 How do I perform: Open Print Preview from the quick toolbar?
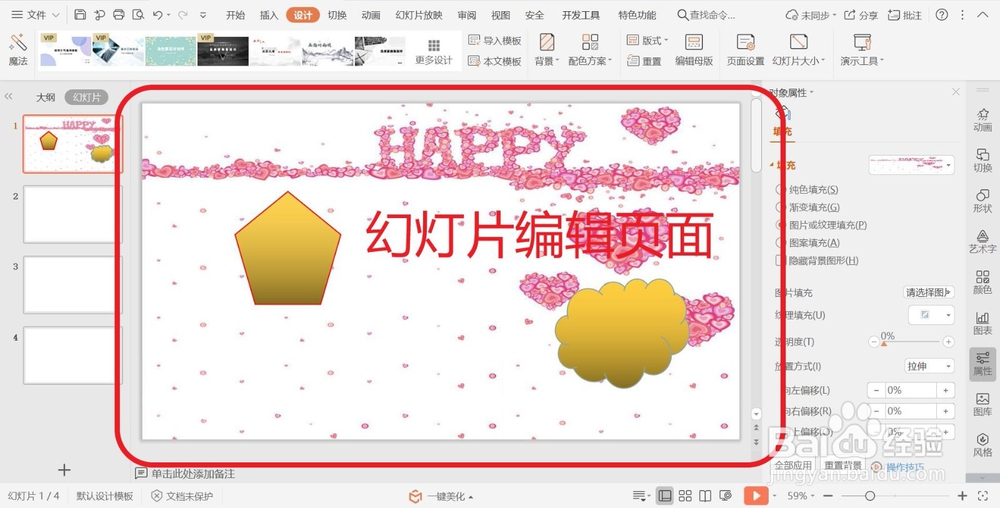[138, 15]
